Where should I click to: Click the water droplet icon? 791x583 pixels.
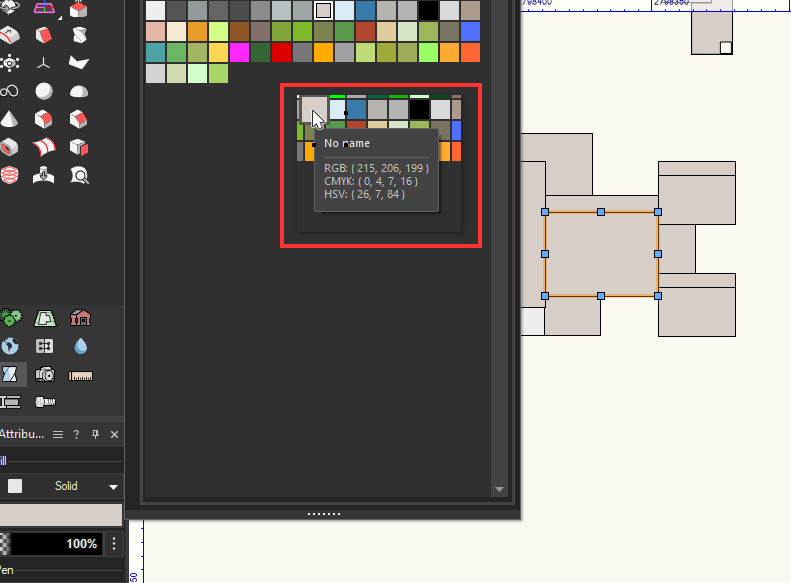(81, 346)
